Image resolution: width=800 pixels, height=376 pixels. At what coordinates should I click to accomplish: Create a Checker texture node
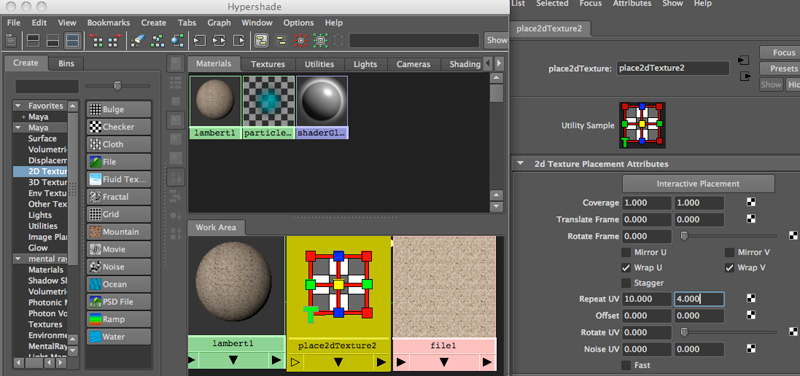tap(119, 127)
